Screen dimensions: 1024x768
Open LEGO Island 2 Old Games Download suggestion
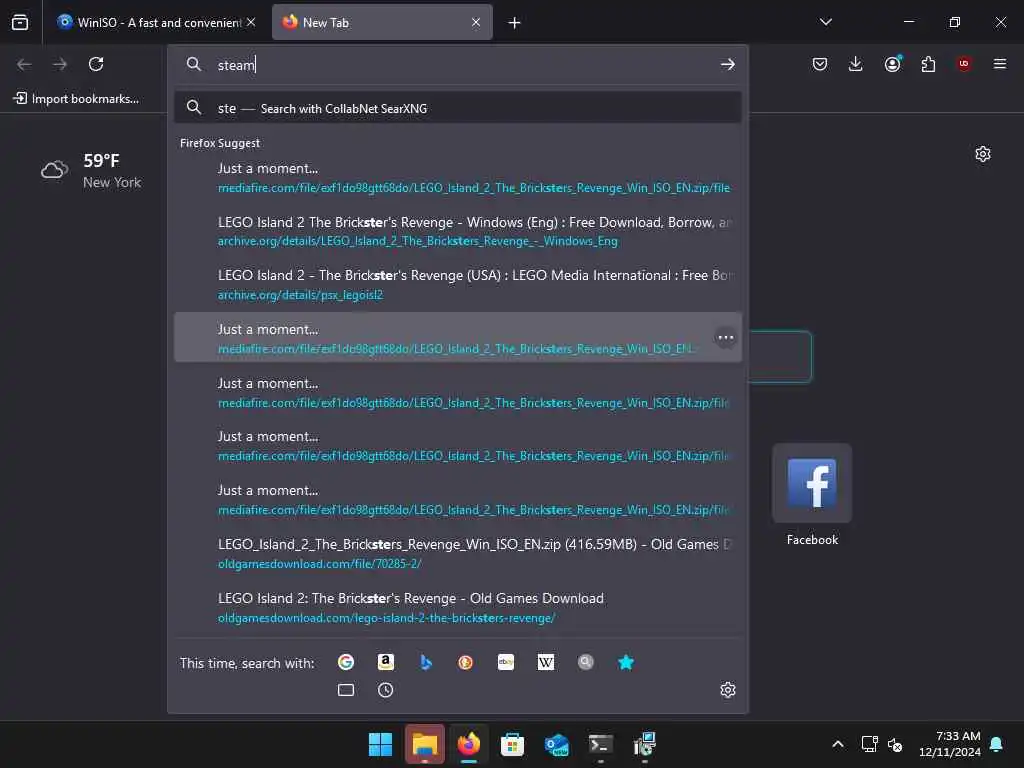[x=458, y=607]
